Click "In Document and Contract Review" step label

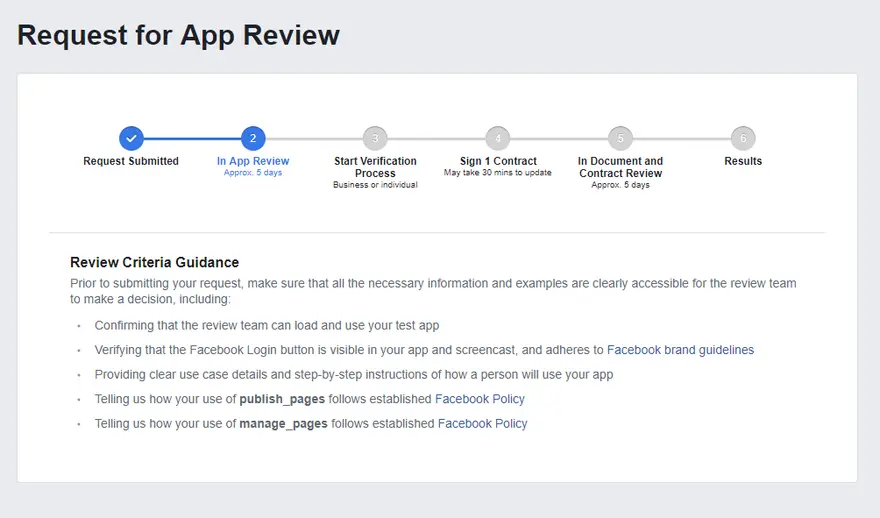click(620, 167)
